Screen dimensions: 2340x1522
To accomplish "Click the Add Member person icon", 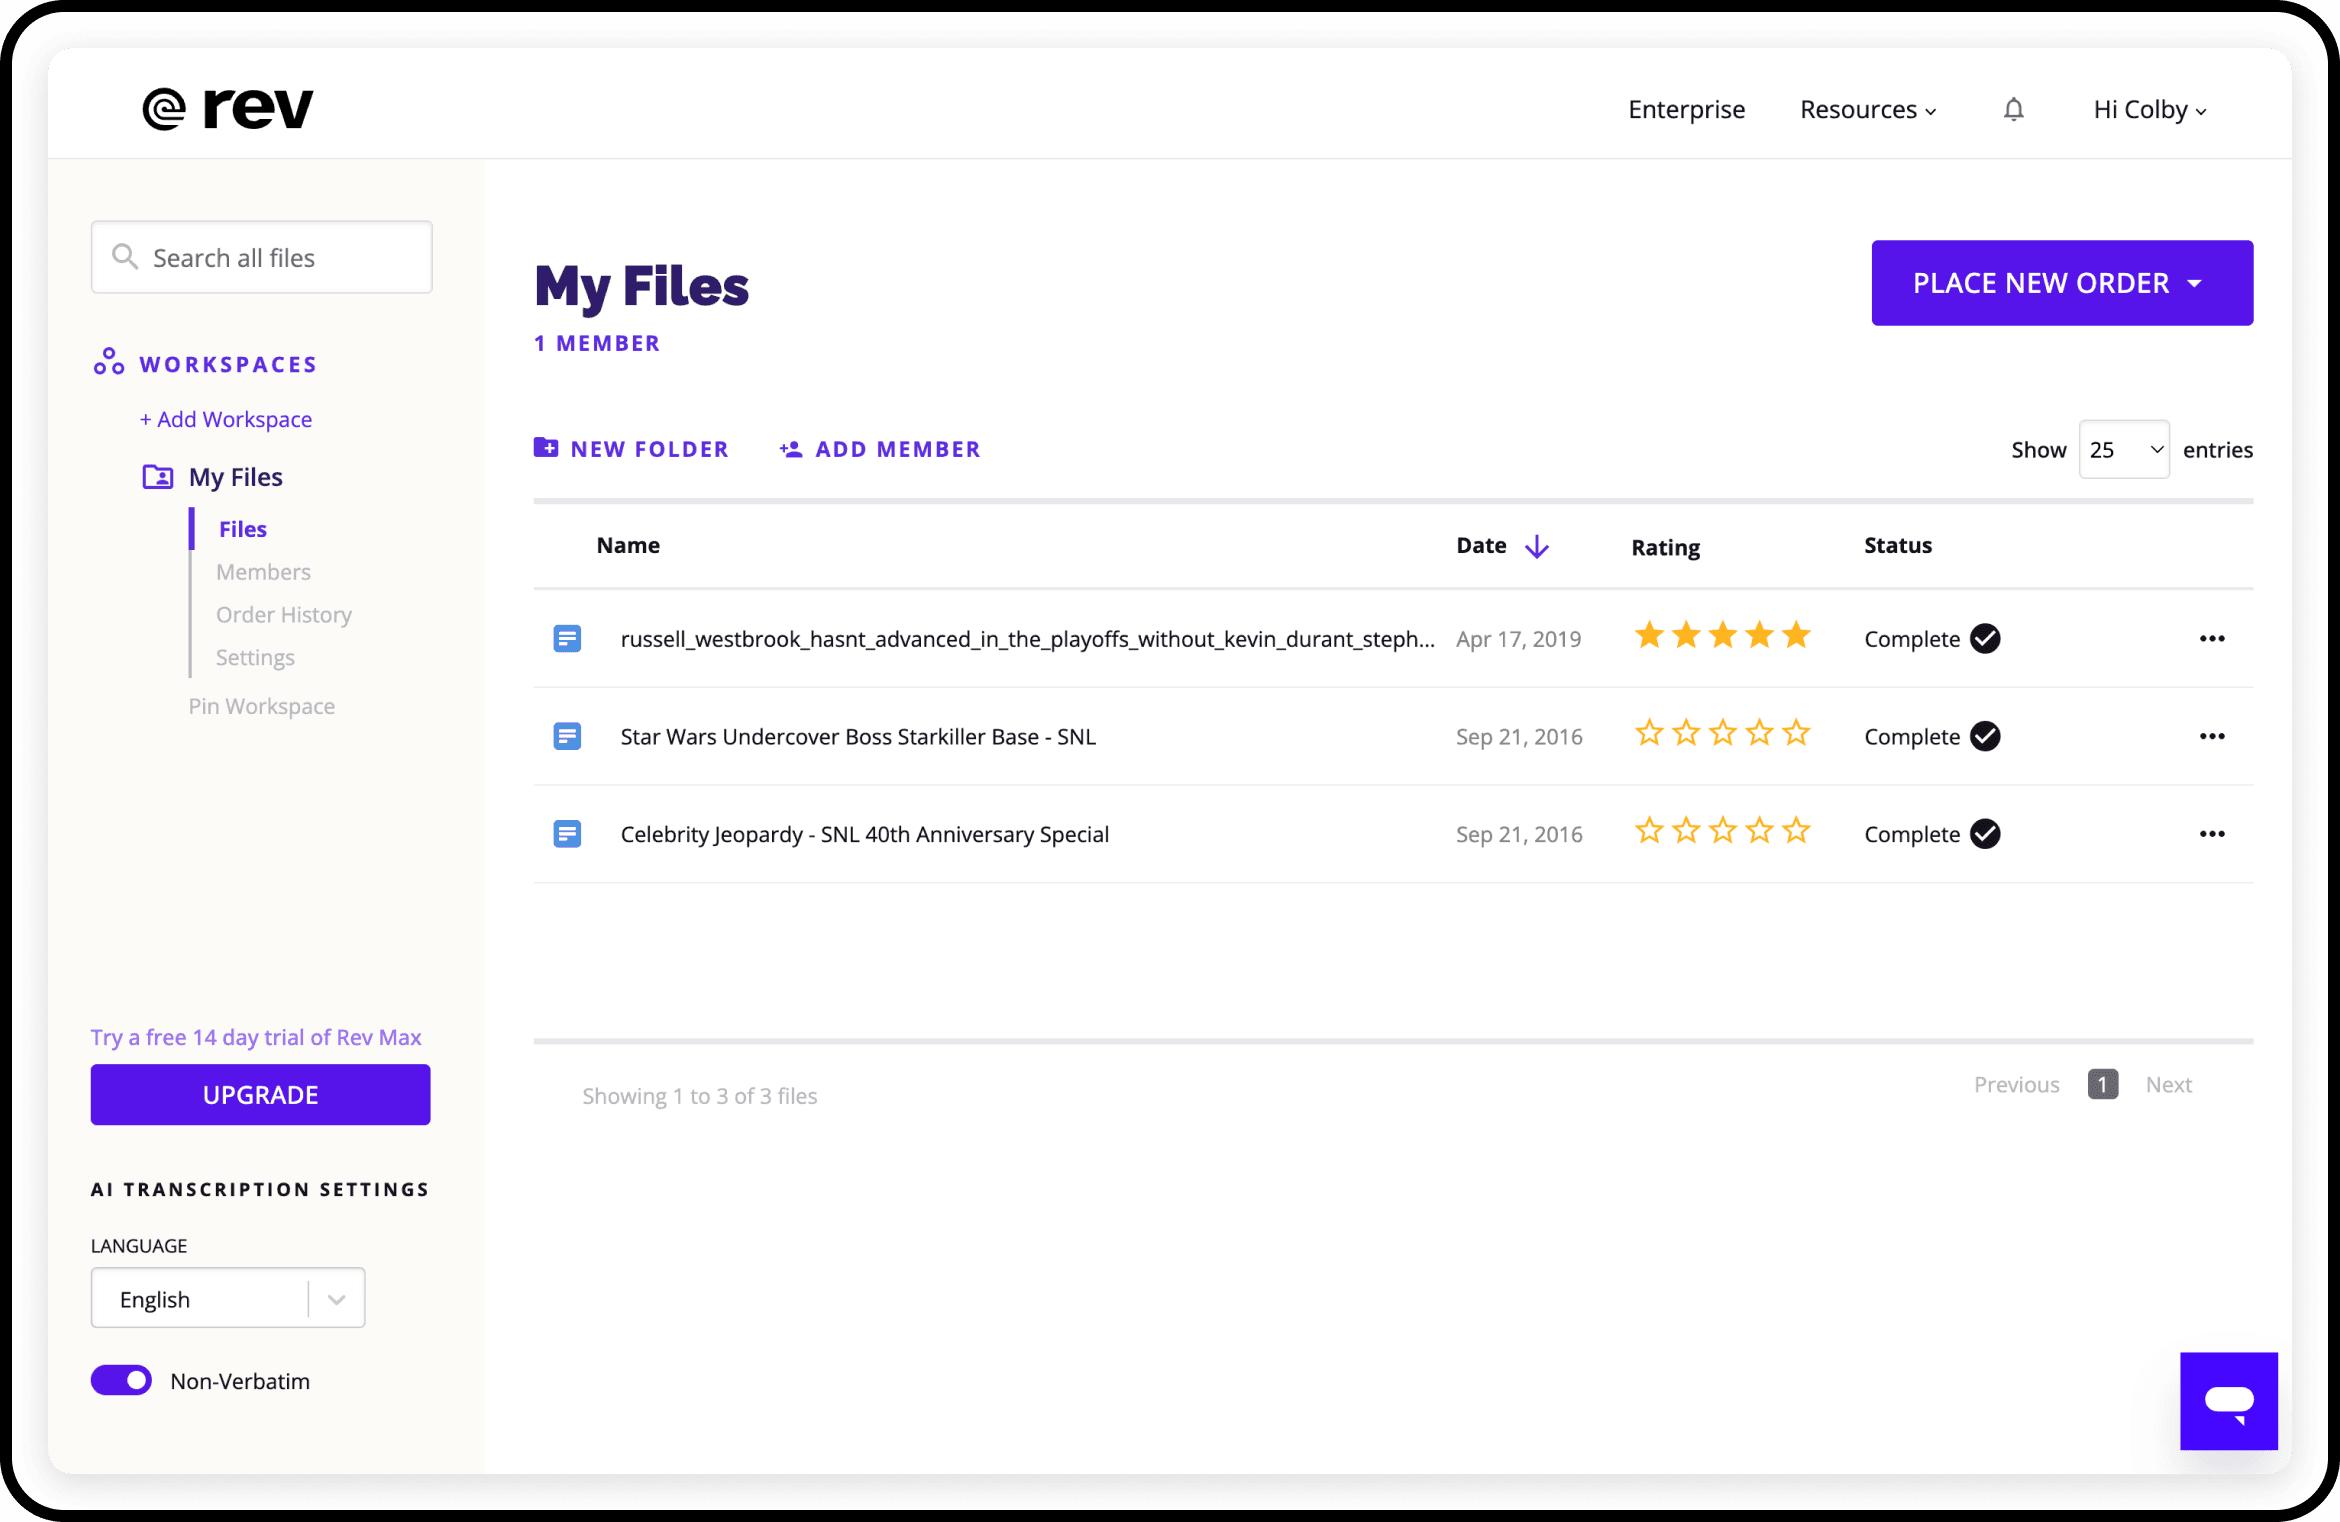I will (791, 449).
